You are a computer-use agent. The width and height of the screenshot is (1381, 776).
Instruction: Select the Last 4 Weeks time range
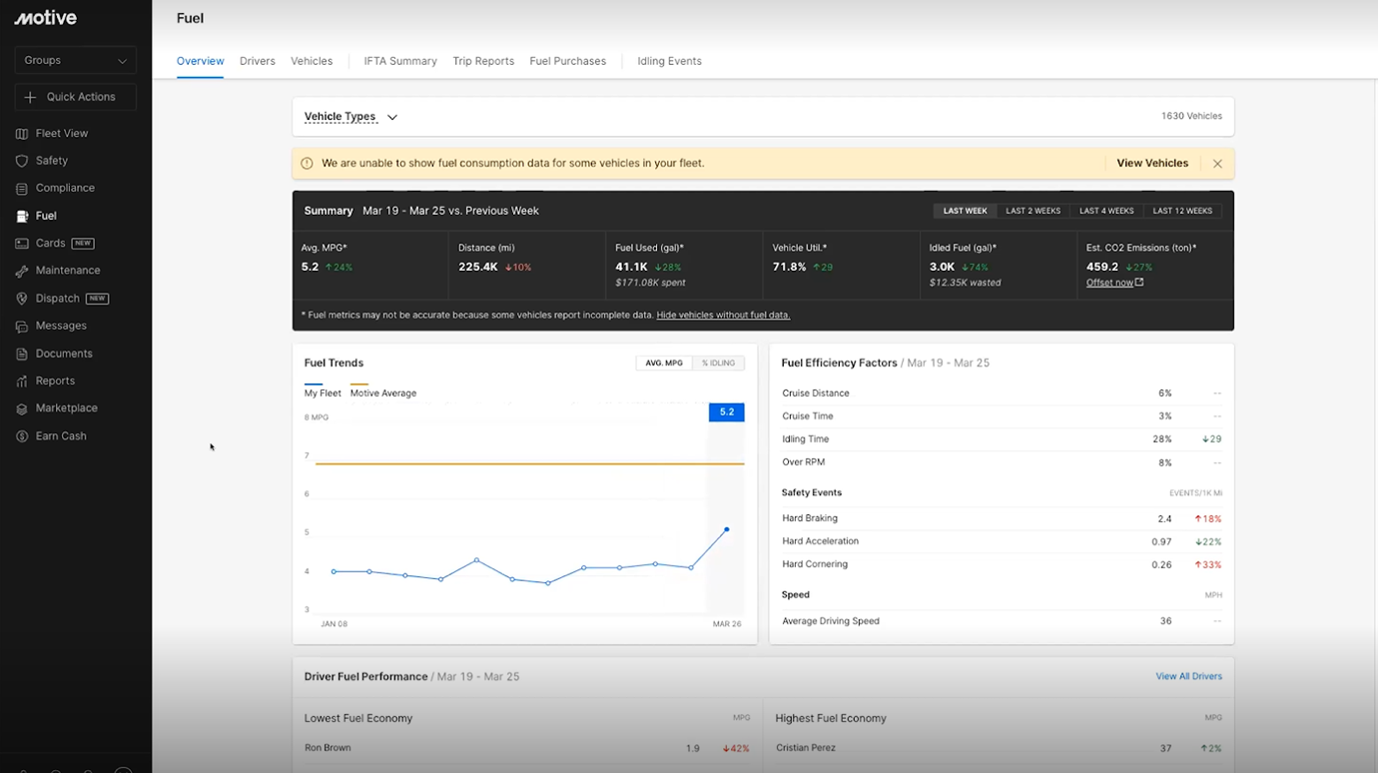point(1106,211)
